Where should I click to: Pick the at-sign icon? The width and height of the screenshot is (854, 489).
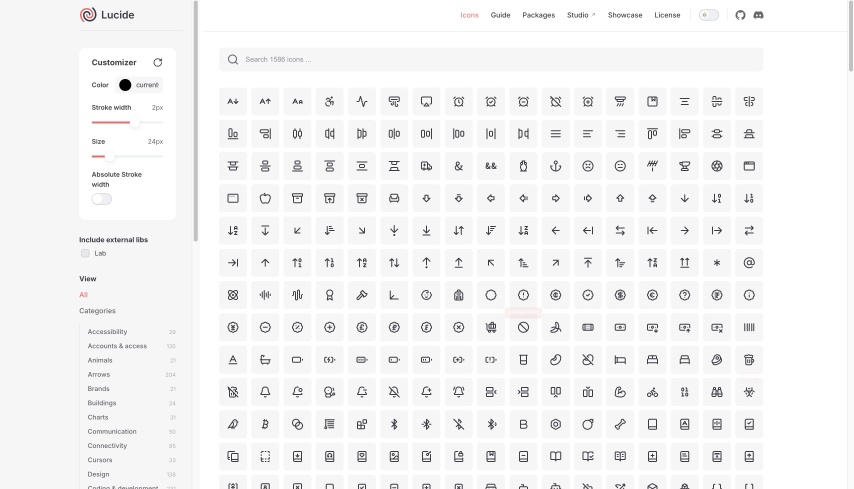748,263
